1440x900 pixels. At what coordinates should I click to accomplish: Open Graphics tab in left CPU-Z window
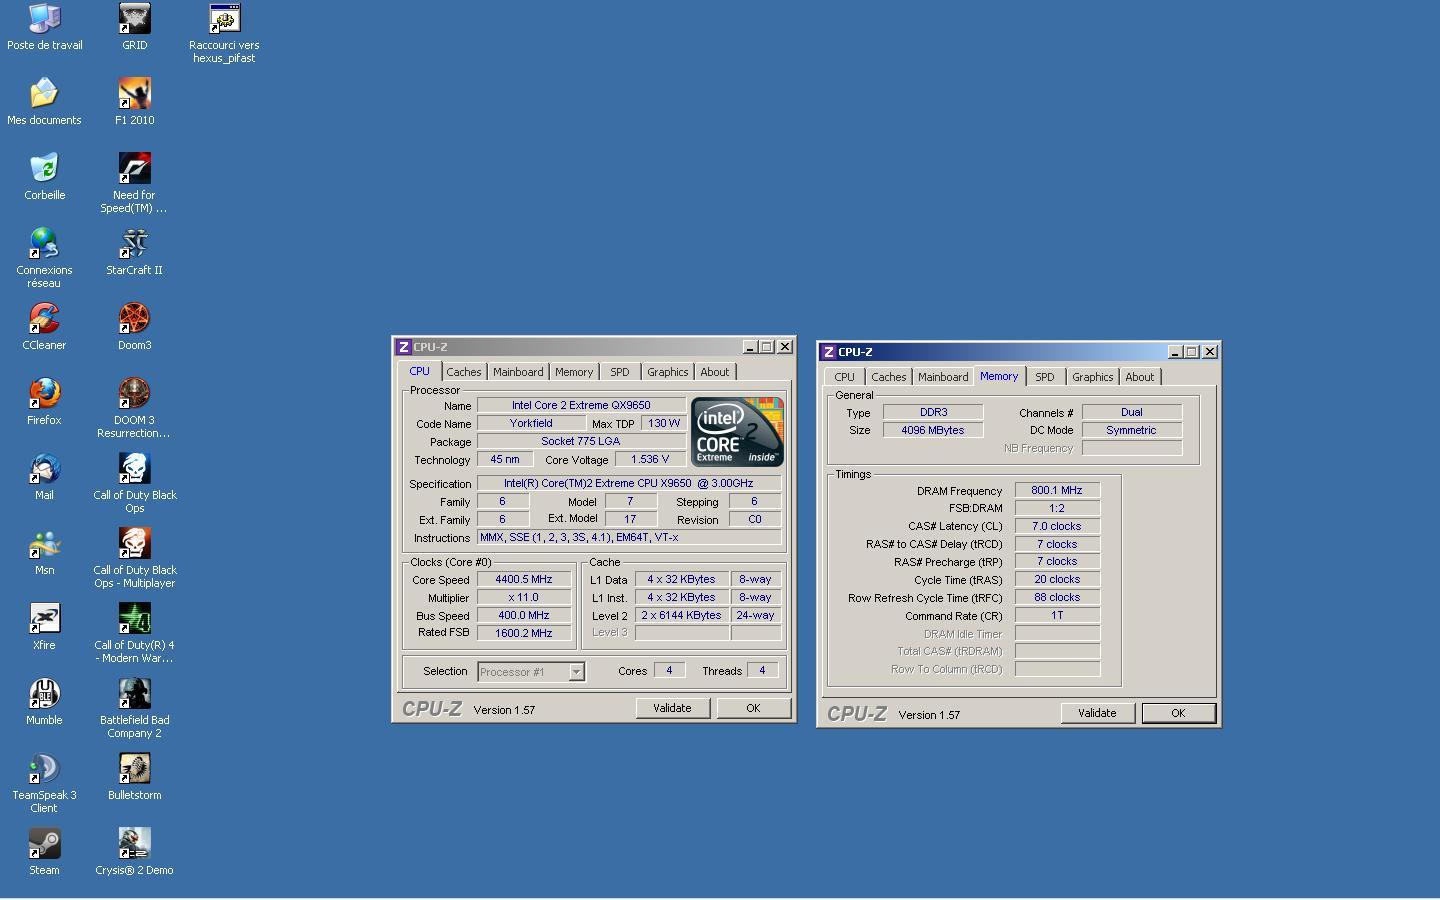pos(667,372)
